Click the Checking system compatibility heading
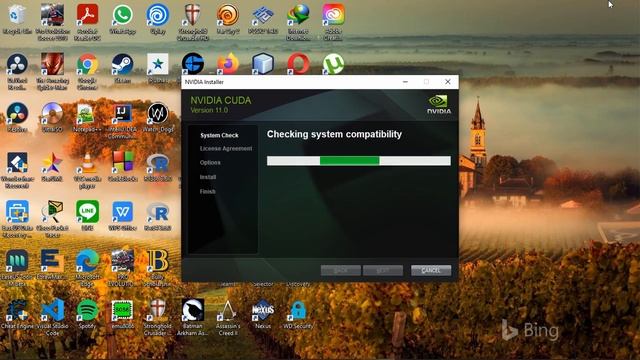The width and height of the screenshot is (640, 360). point(334,134)
